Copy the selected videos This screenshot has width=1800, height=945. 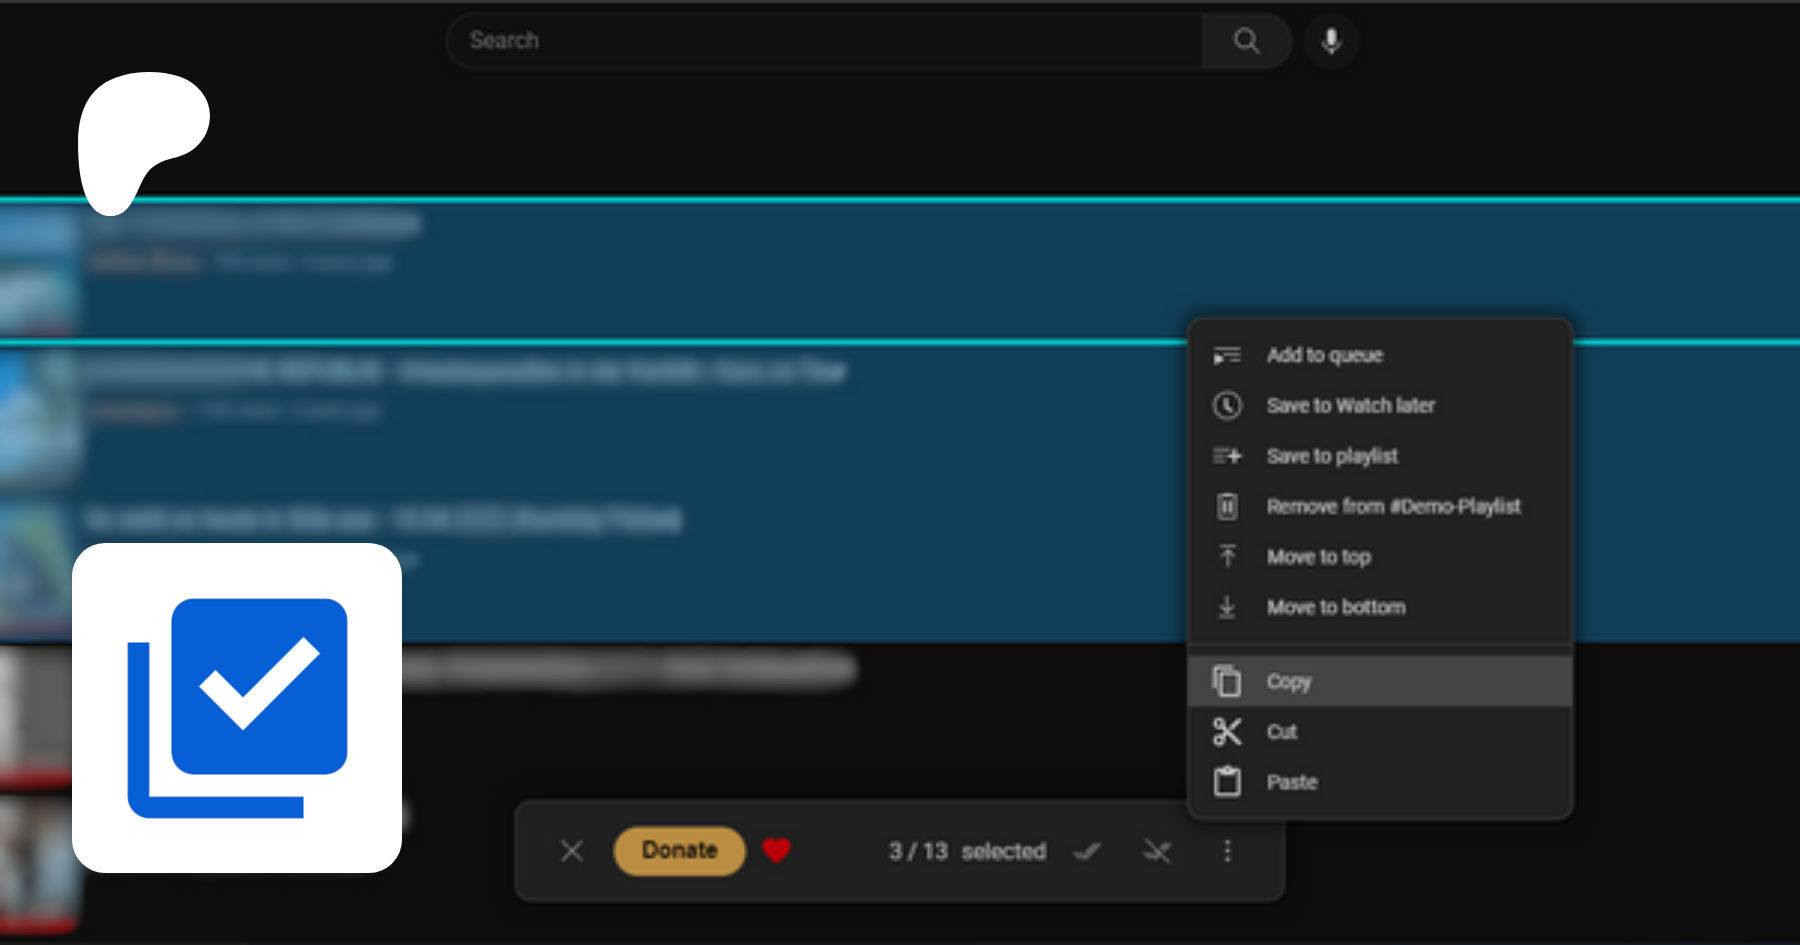[1288, 681]
